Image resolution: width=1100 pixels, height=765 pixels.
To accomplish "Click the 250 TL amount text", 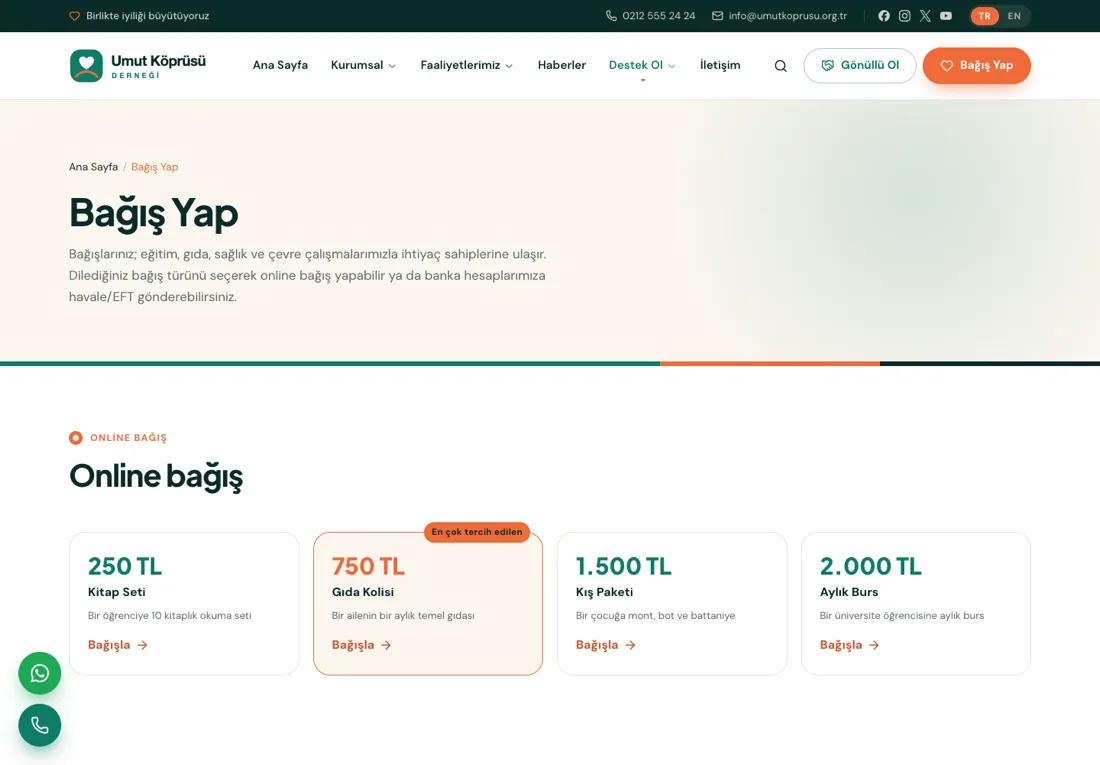I will point(125,566).
